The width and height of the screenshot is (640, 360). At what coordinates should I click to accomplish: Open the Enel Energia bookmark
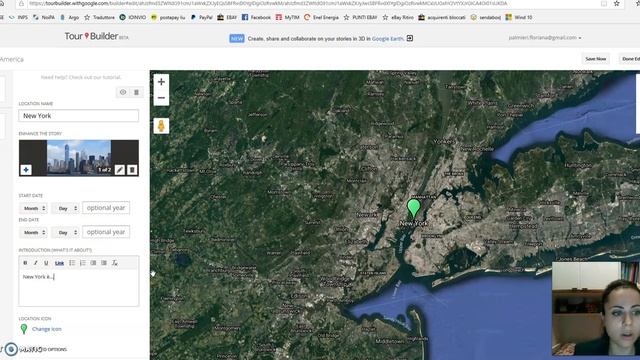pos(321,18)
